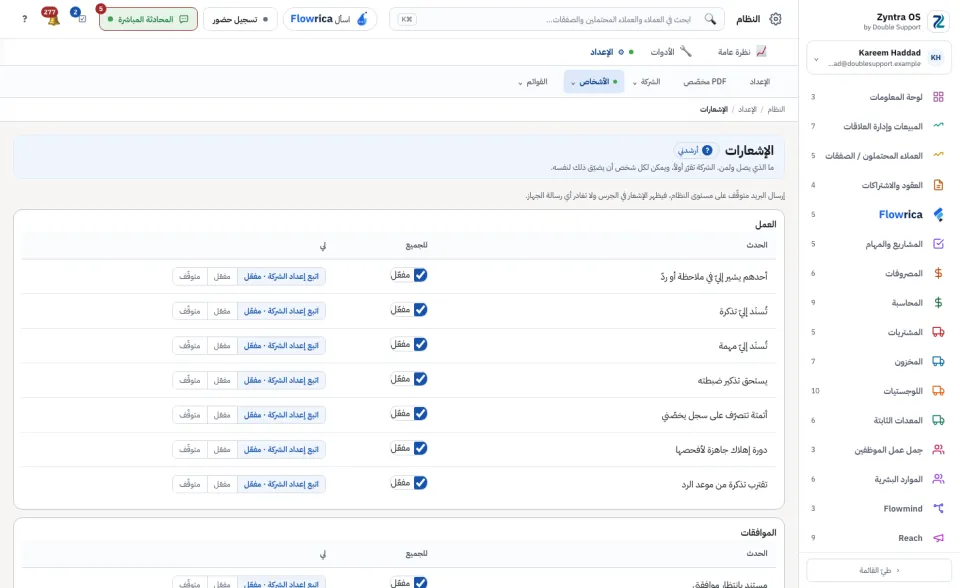Click the Live Chat (المحادثة المباشرة) button

pos(148,19)
